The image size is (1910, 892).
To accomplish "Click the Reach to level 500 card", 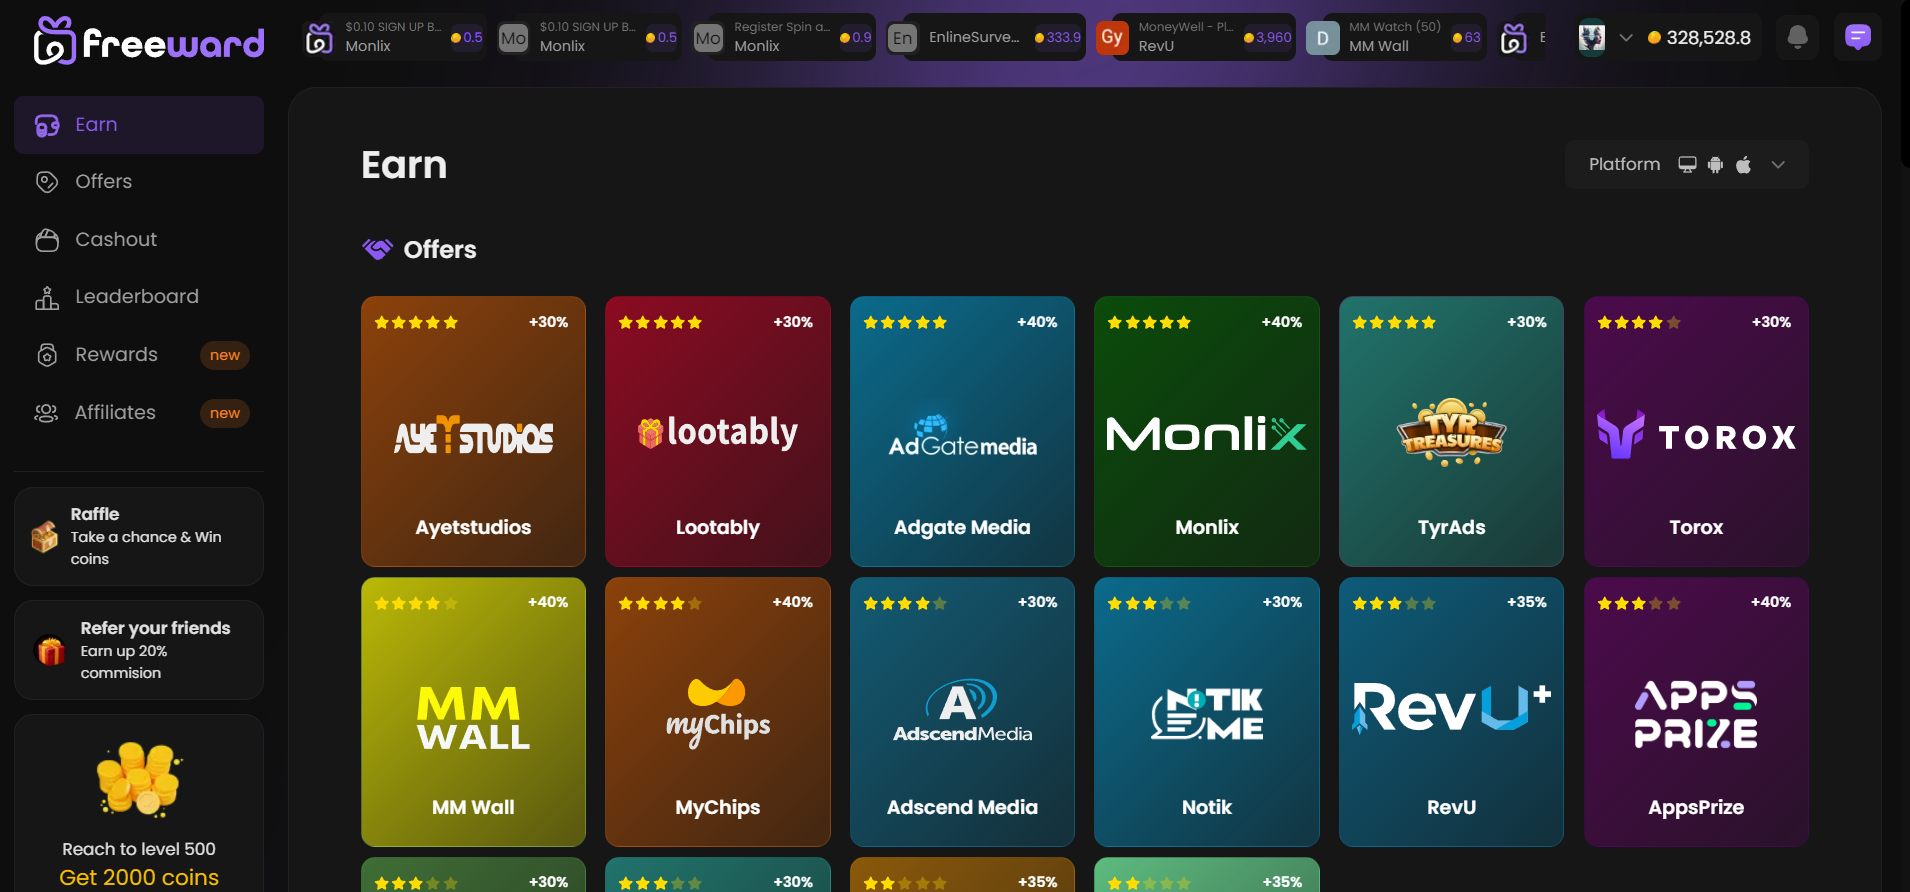I will pos(139,803).
